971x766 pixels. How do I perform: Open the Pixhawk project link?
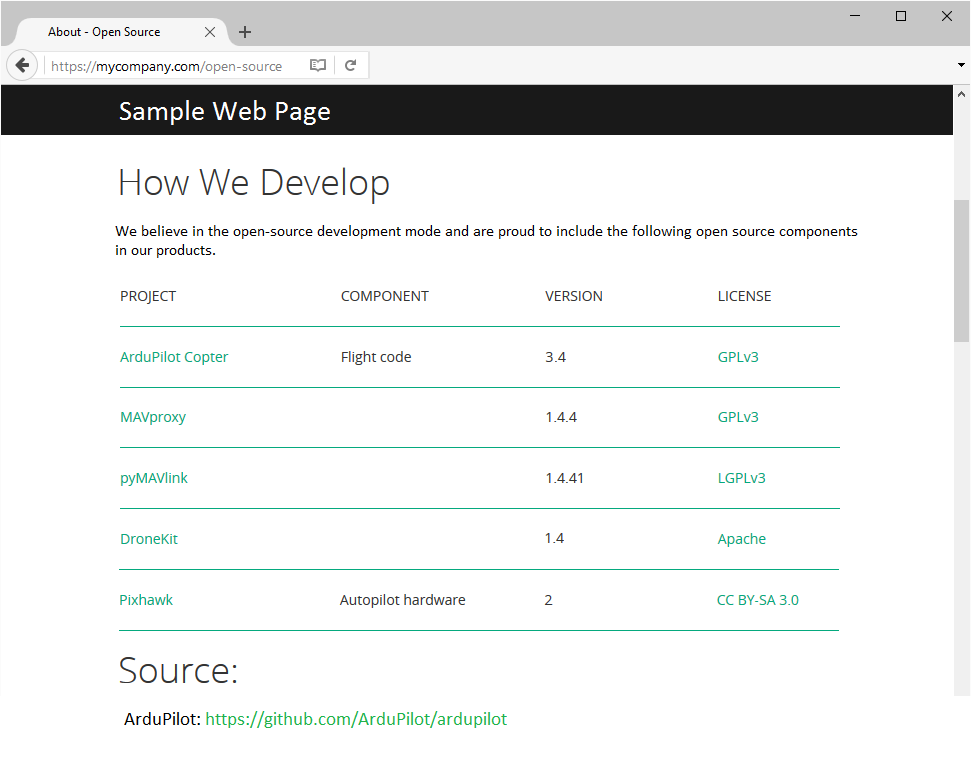point(146,600)
